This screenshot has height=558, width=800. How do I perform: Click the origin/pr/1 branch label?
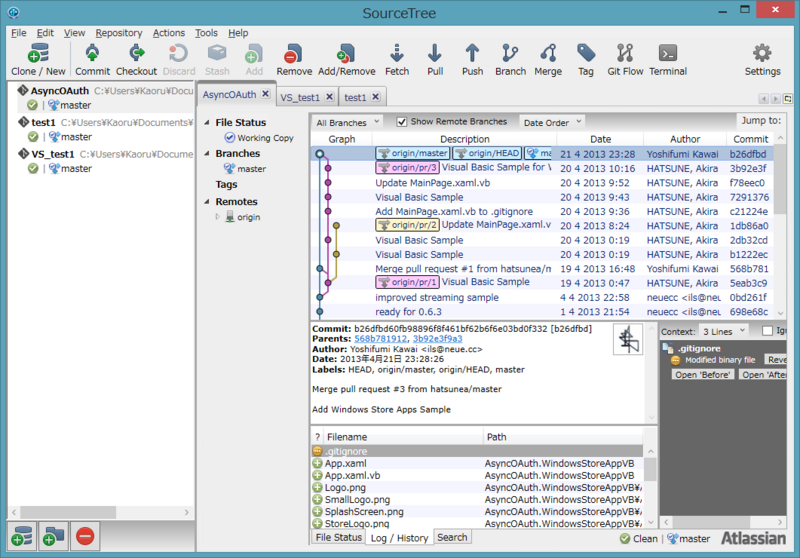pos(407,282)
